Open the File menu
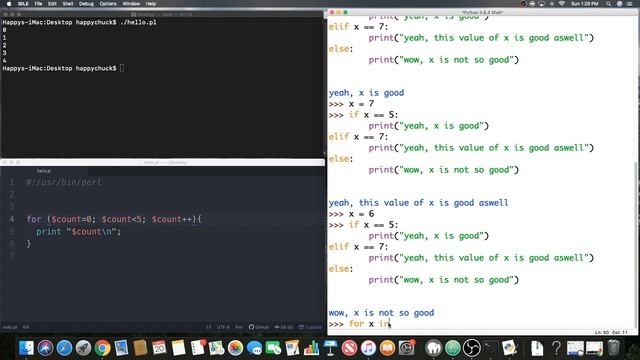 pos(38,4)
